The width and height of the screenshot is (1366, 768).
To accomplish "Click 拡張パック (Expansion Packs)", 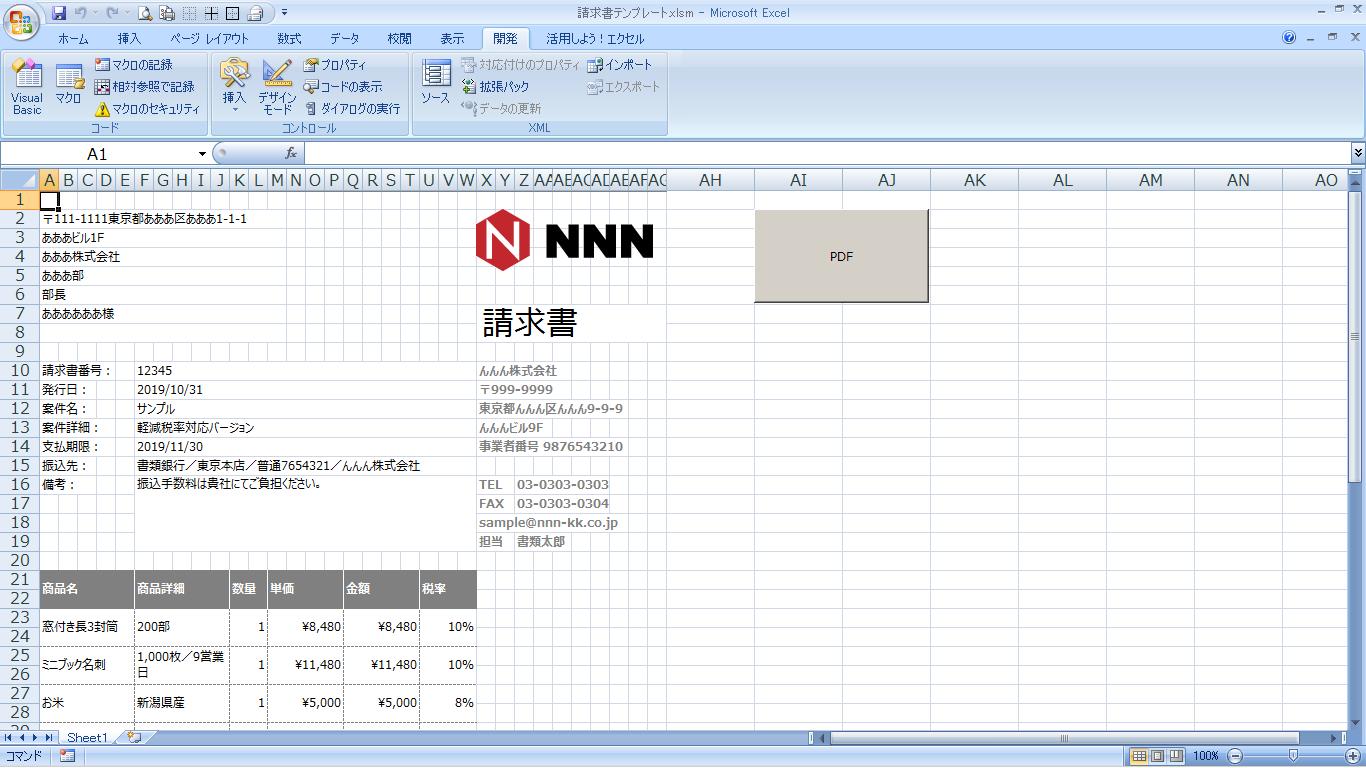I will 495,87.
